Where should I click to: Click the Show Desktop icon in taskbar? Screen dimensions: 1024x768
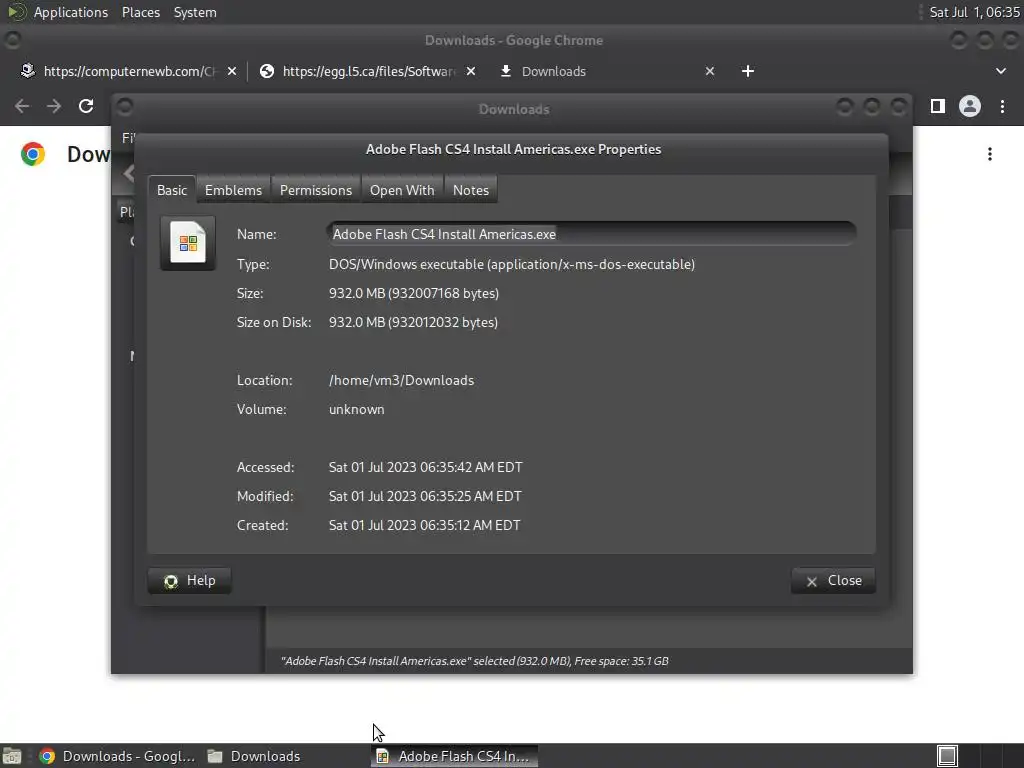click(x=12, y=756)
